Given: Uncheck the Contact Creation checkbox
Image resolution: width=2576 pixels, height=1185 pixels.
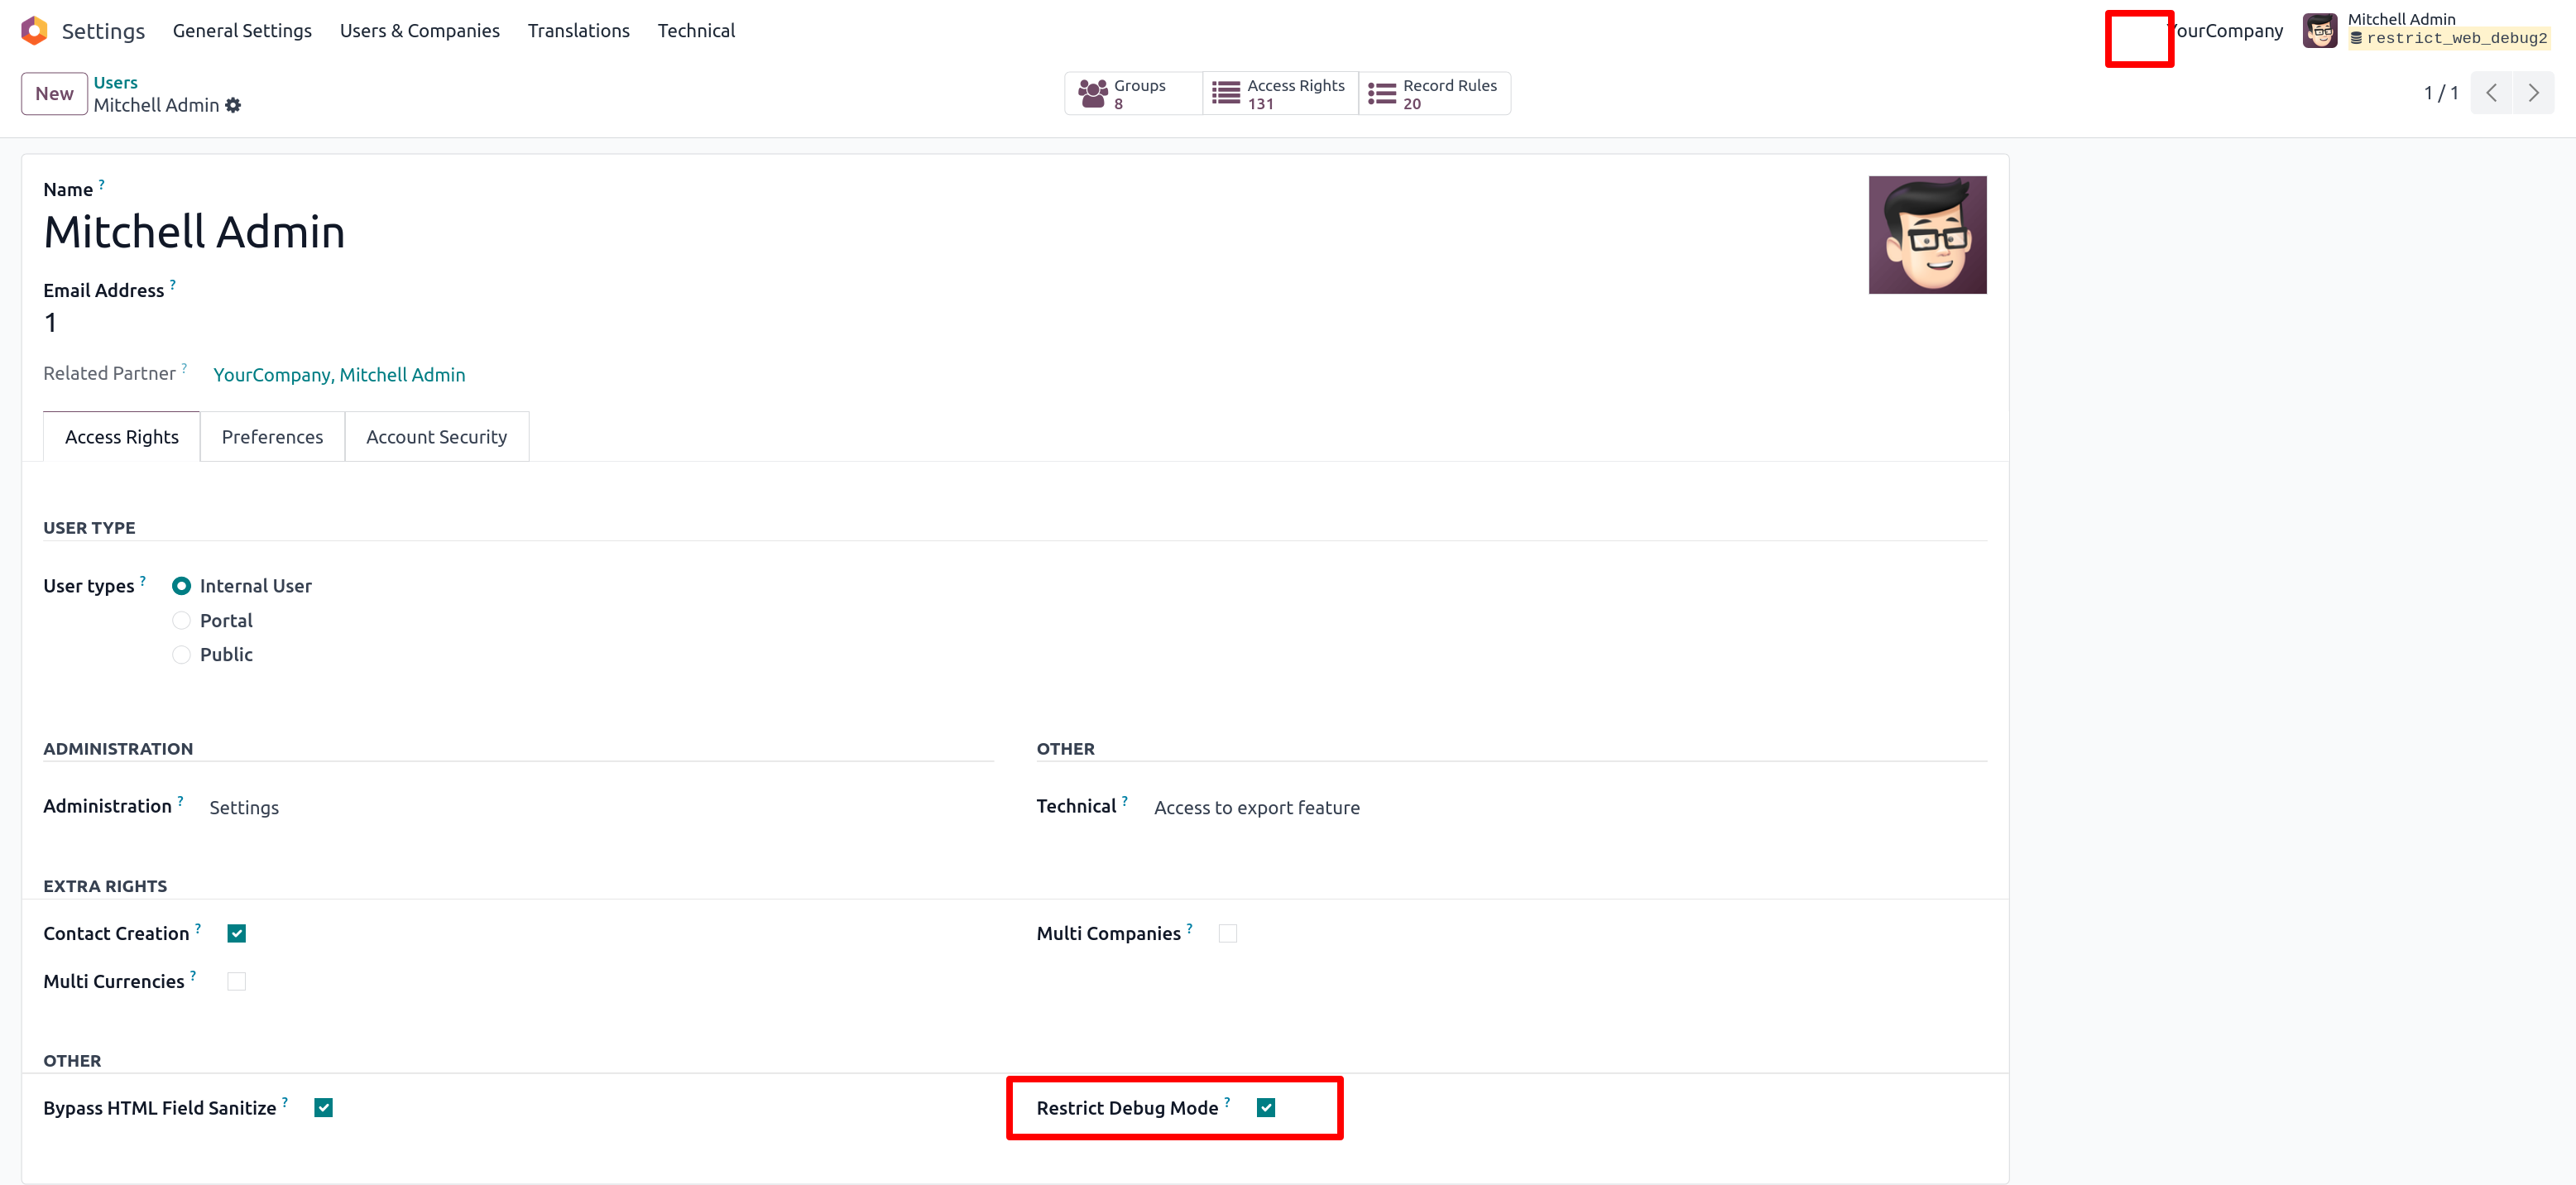Looking at the screenshot, I should click(x=237, y=933).
